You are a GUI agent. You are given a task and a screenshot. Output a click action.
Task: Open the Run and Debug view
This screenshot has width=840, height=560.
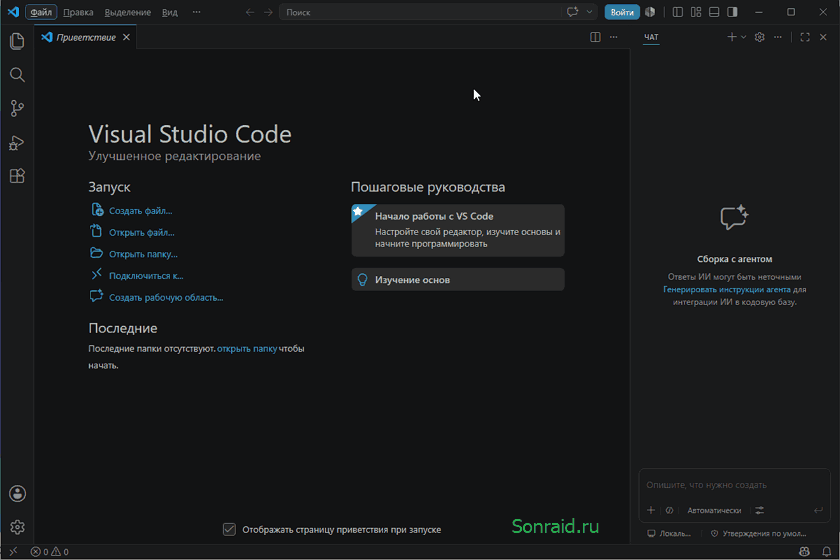pyautogui.click(x=17, y=143)
